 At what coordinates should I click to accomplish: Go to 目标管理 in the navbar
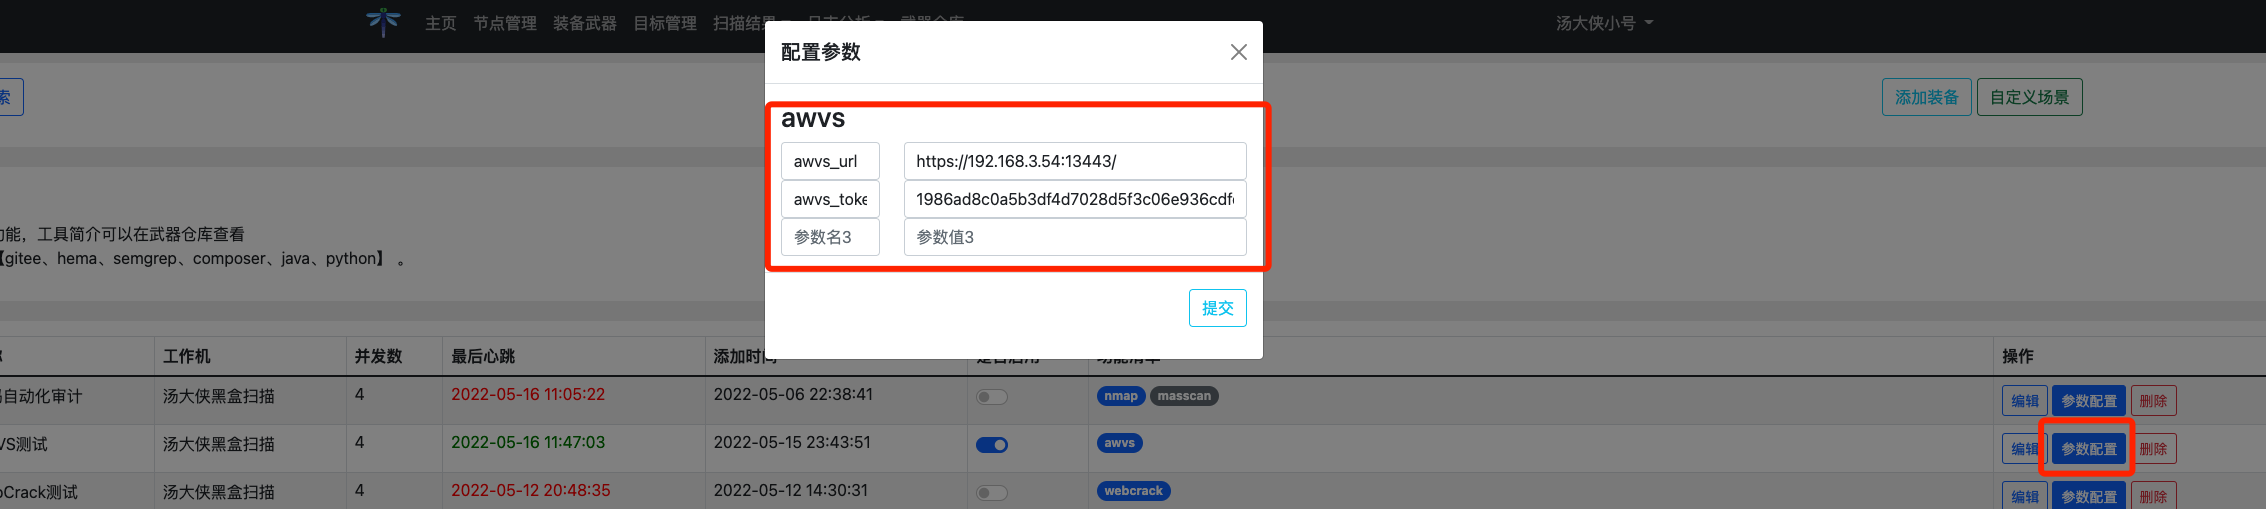click(x=664, y=23)
